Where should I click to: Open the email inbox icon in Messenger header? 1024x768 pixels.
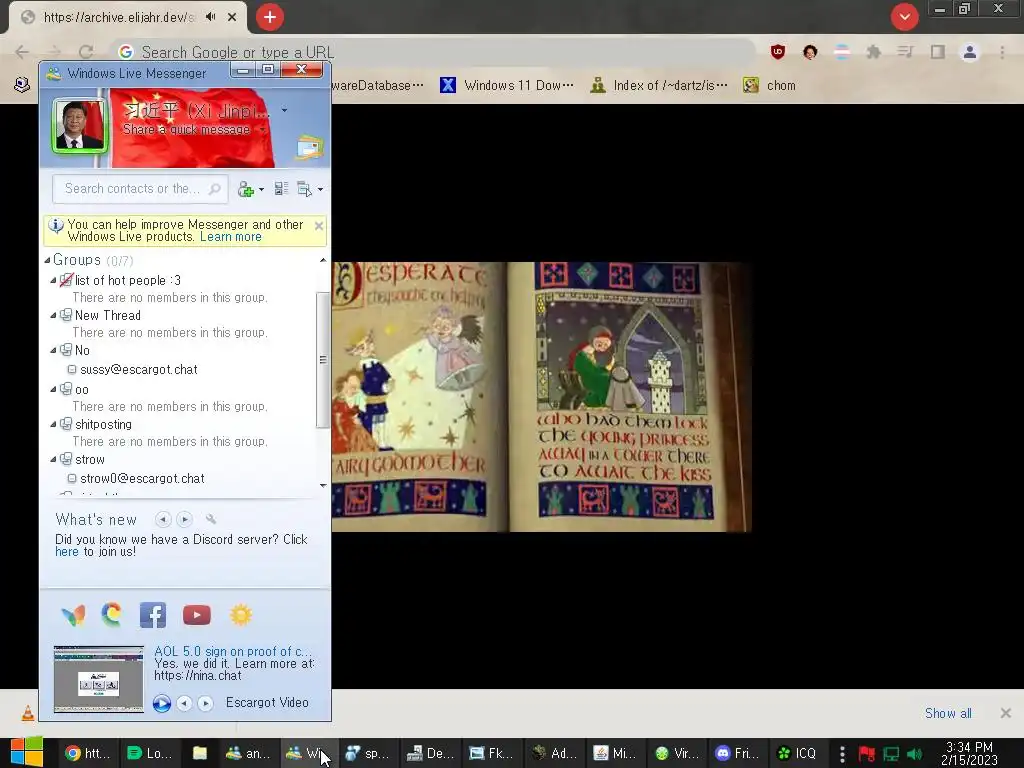[x=310, y=147]
